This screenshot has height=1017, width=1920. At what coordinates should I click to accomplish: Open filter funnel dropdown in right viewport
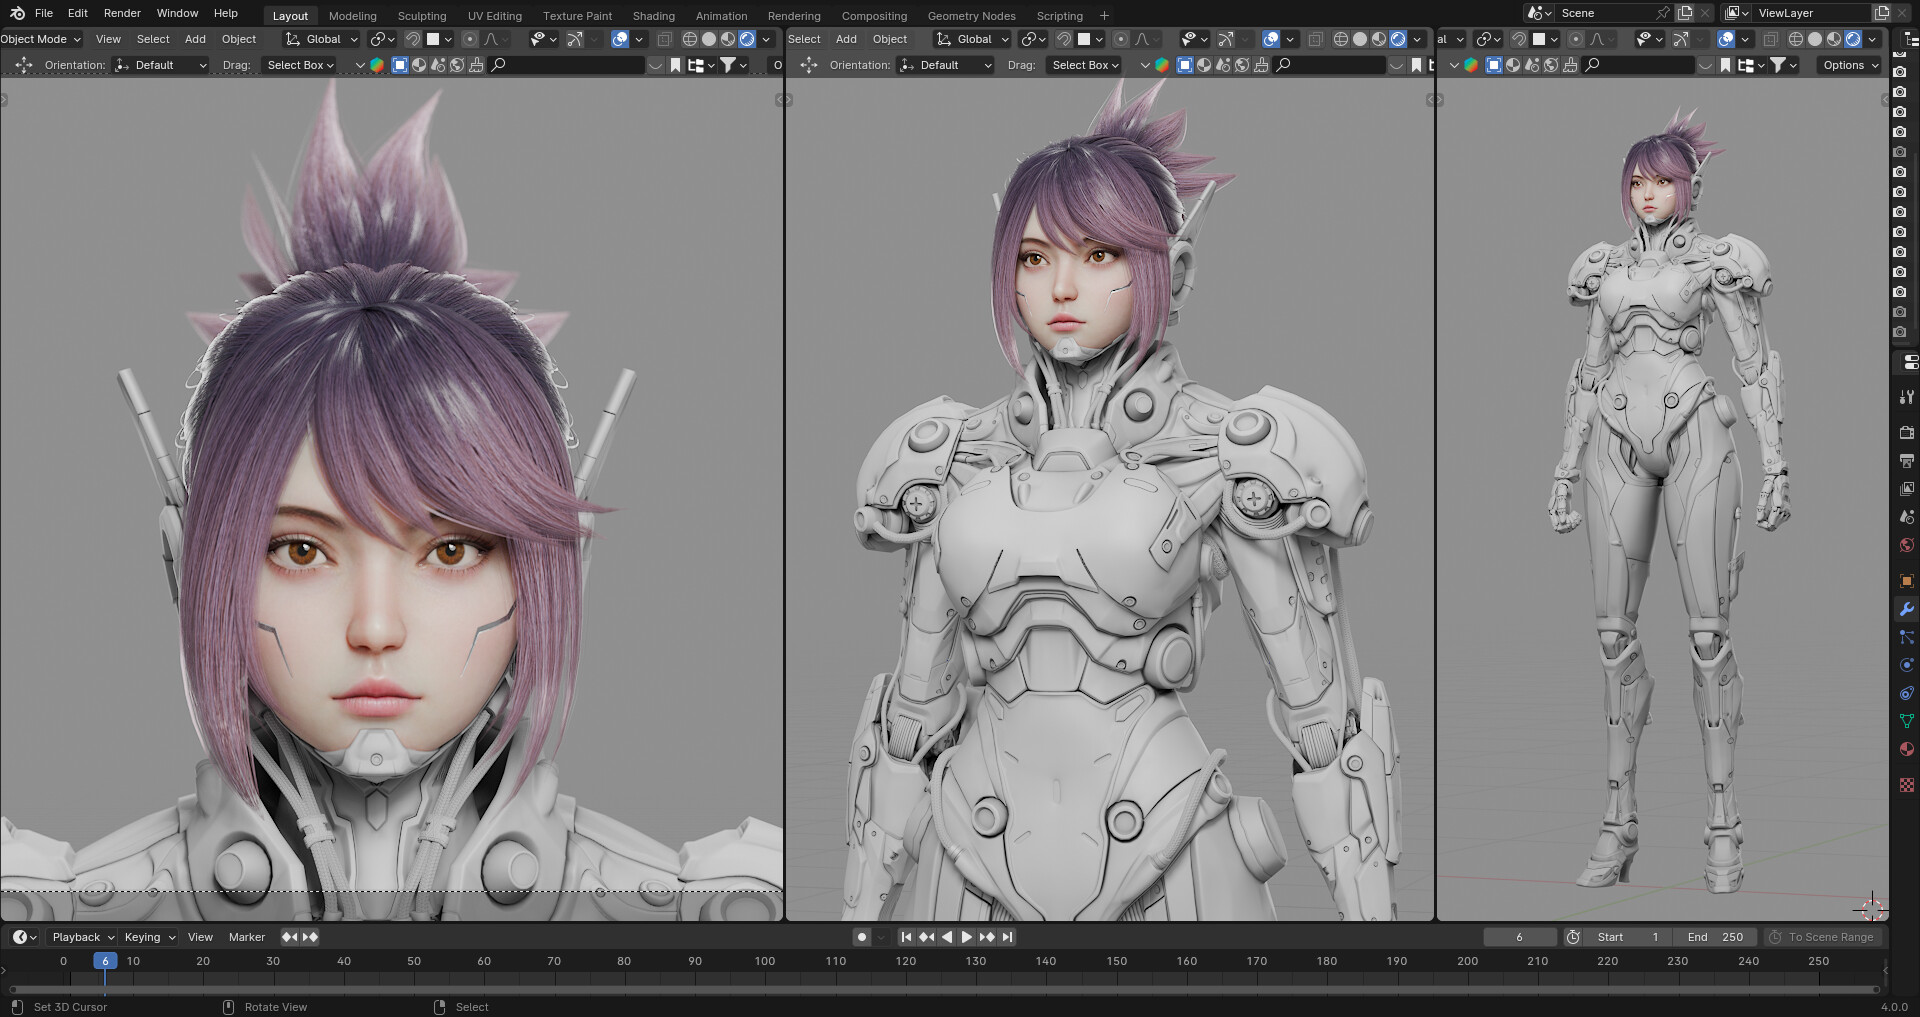click(1784, 65)
